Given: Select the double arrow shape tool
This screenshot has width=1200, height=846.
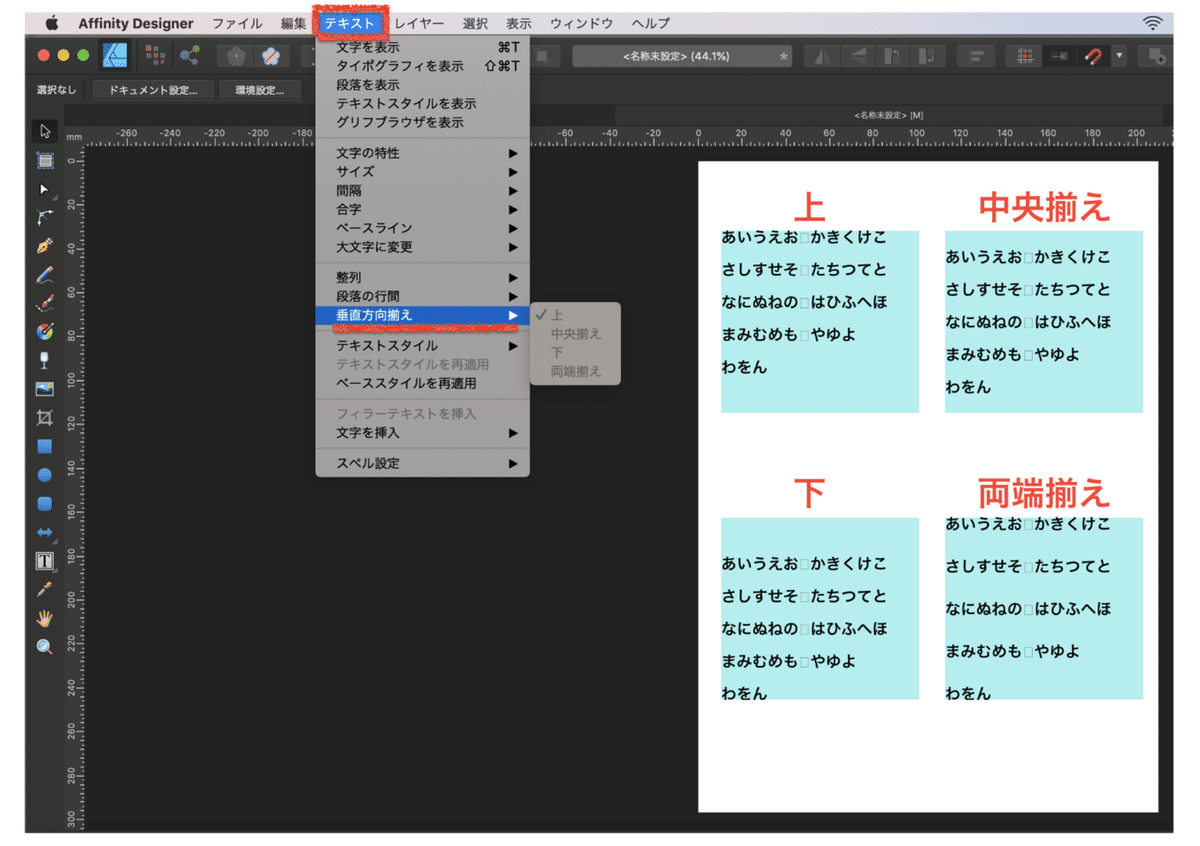Looking at the screenshot, I should click(x=45, y=532).
